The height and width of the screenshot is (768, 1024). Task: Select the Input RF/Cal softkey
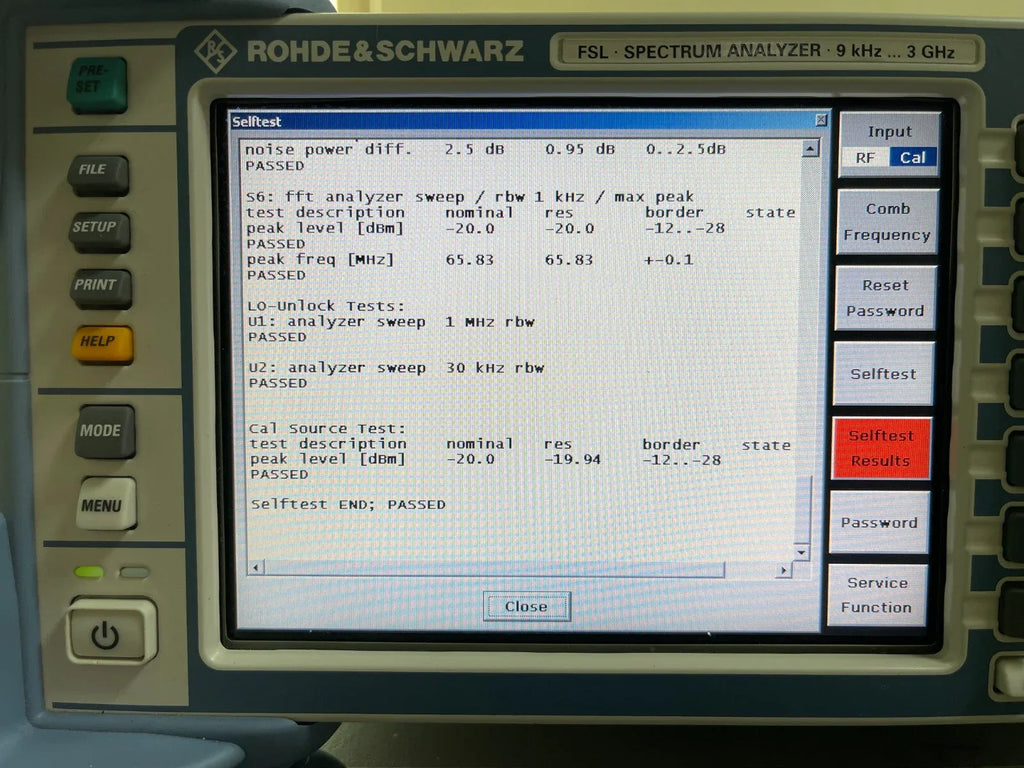889,144
